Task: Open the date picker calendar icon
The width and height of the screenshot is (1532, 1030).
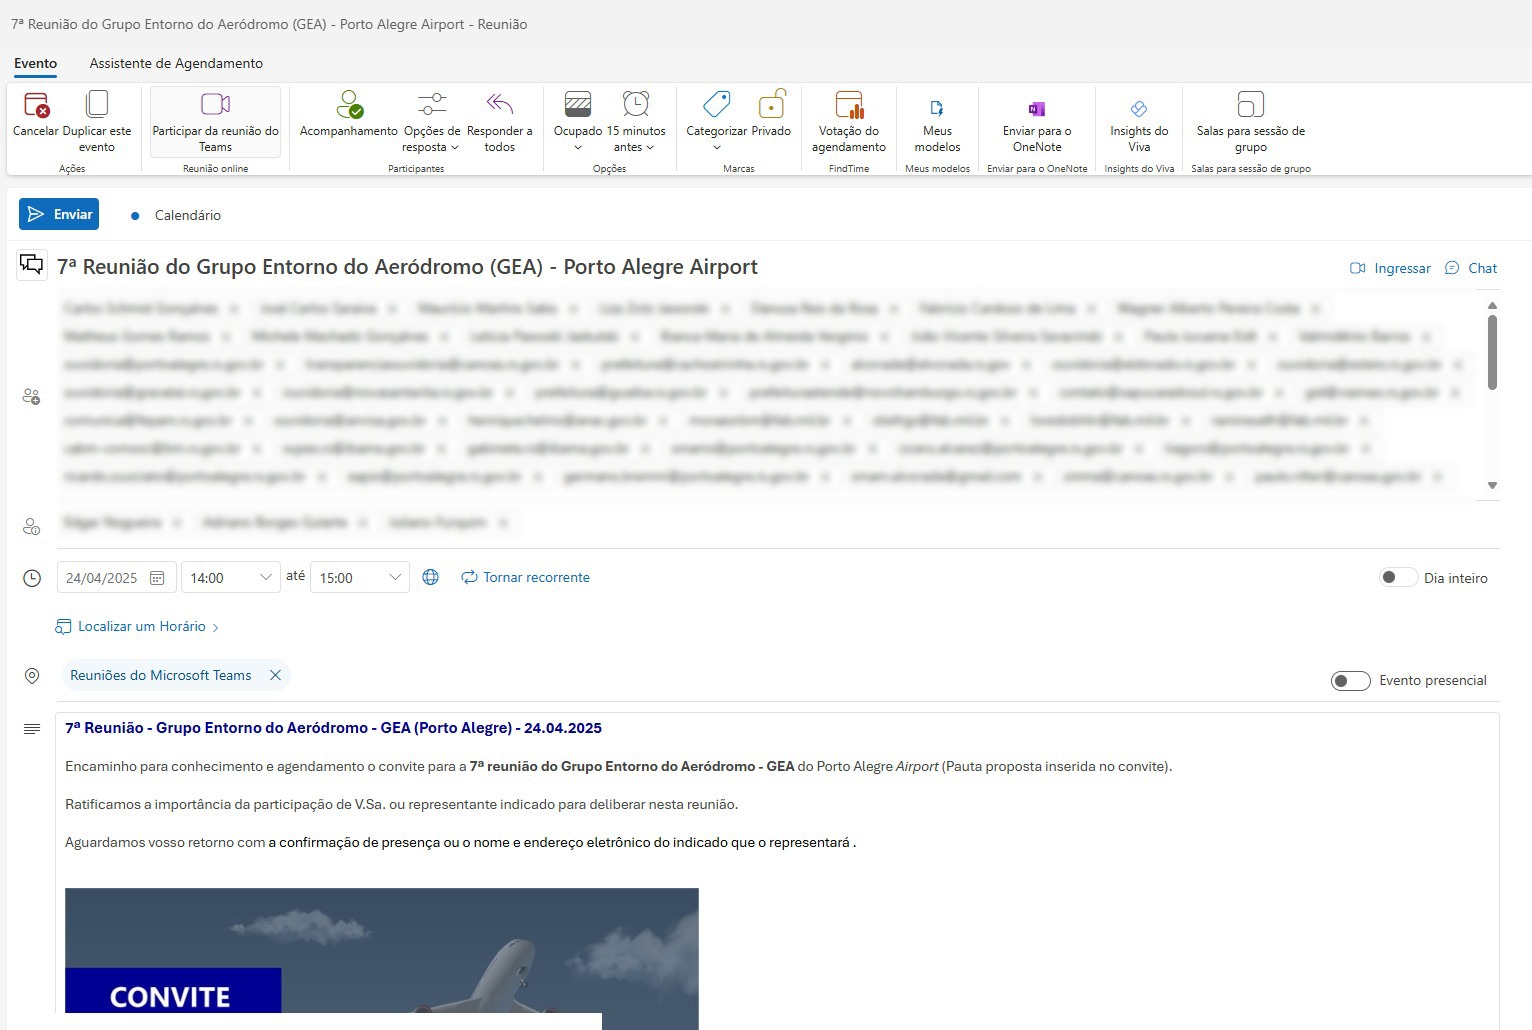Action: 157,578
